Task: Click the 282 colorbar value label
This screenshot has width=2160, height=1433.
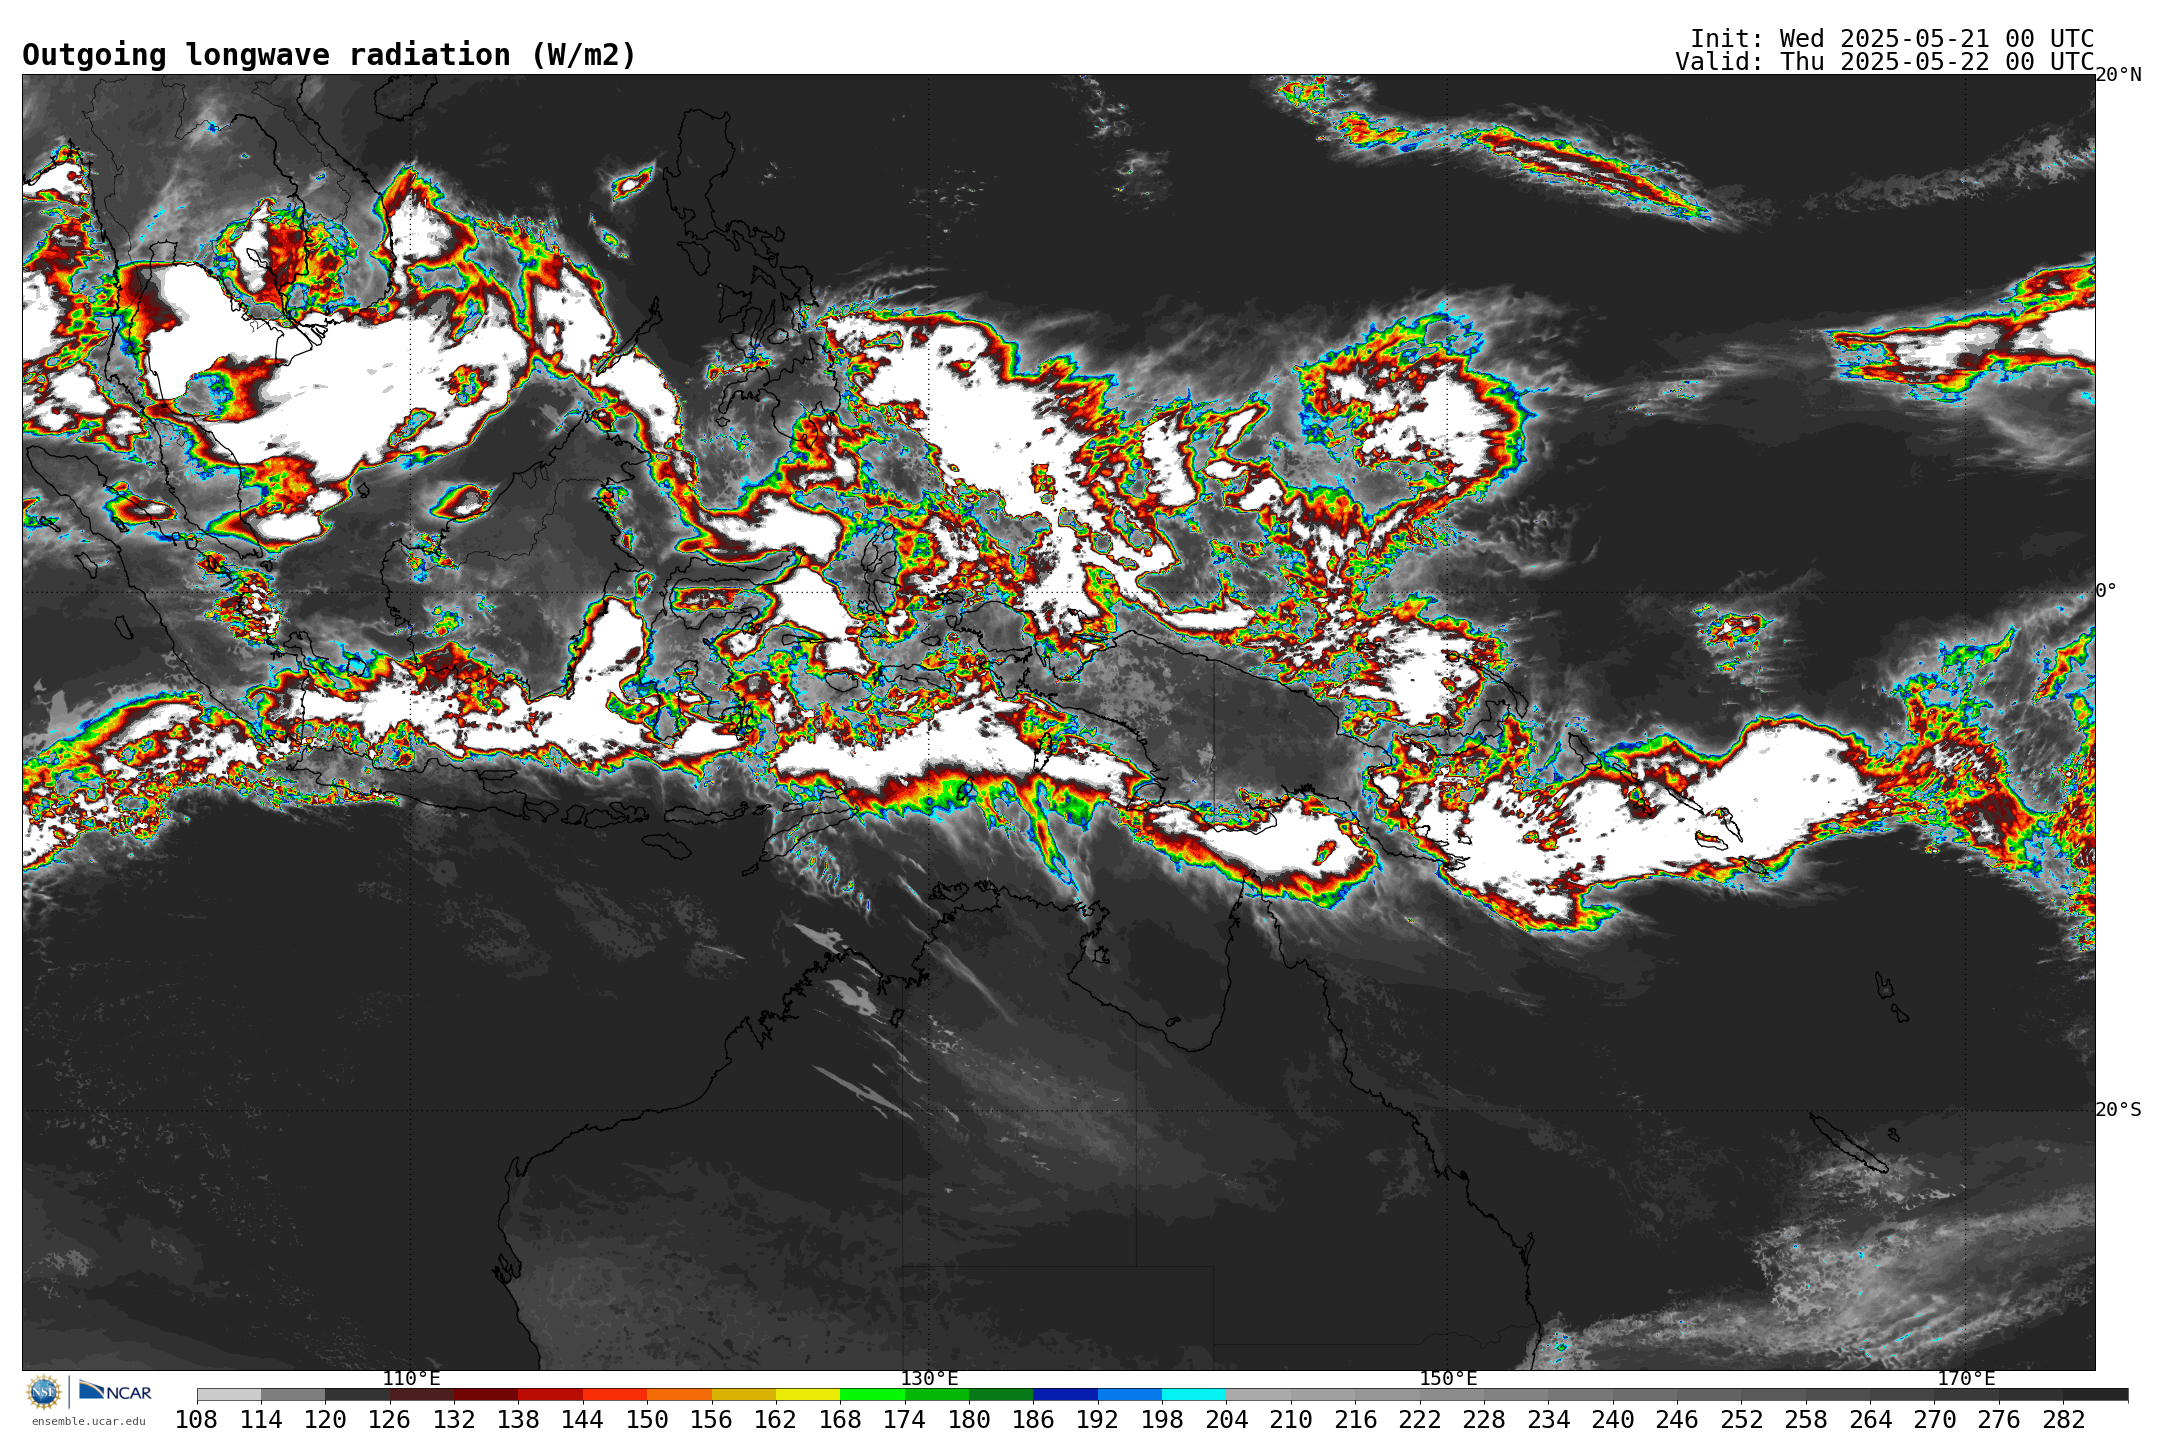Action: tap(2063, 1420)
